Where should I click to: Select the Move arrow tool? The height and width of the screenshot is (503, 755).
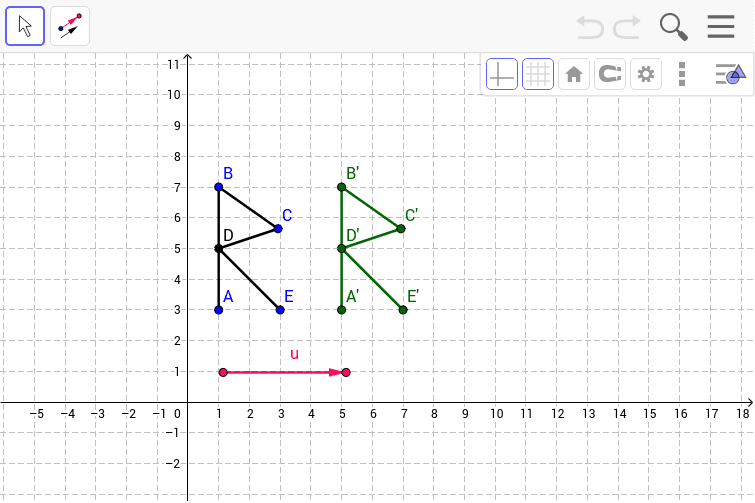coord(25,26)
